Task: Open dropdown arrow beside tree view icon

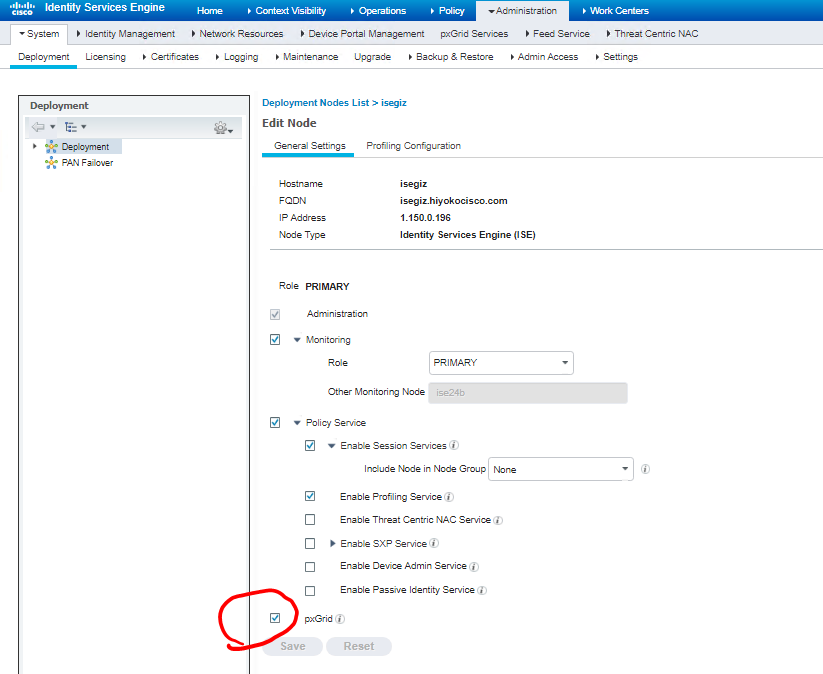Action: click(x=83, y=127)
